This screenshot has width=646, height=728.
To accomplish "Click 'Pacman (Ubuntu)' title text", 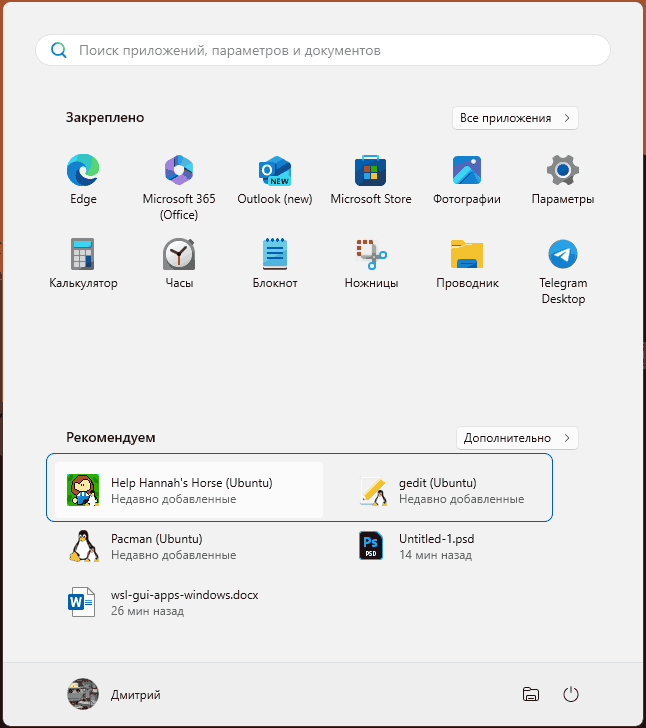I will click(157, 539).
